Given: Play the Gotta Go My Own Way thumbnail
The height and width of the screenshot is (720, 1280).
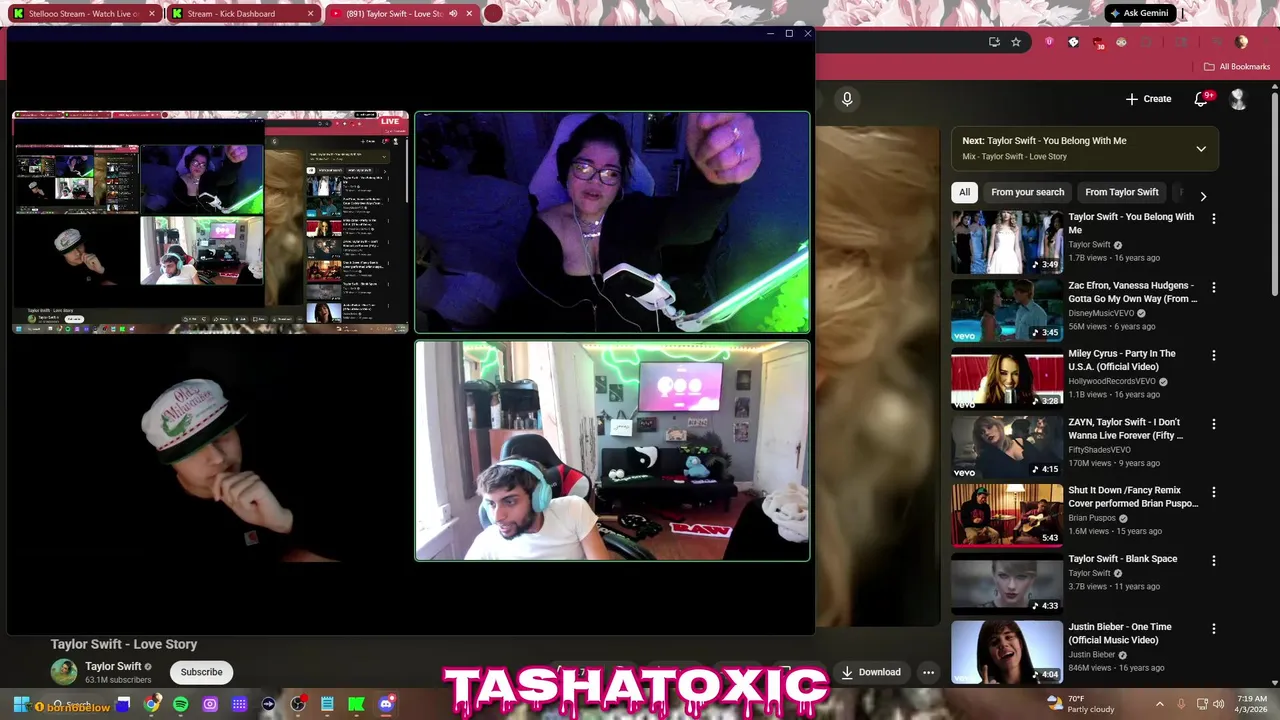Looking at the screenshot, I should [1007, 310].
